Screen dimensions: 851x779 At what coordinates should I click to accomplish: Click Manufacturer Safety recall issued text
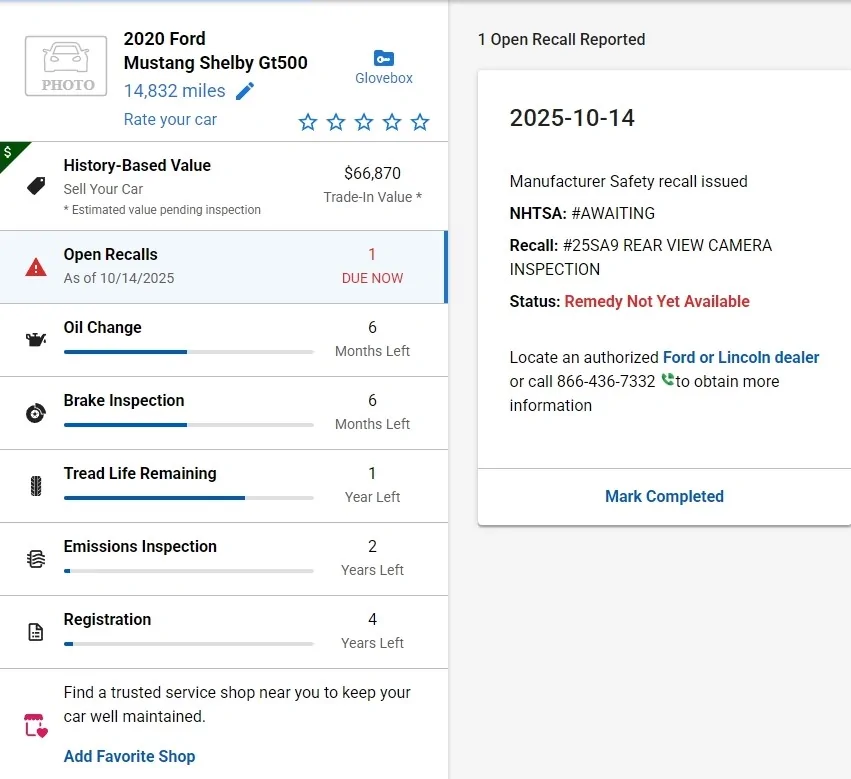coord(628,181)
